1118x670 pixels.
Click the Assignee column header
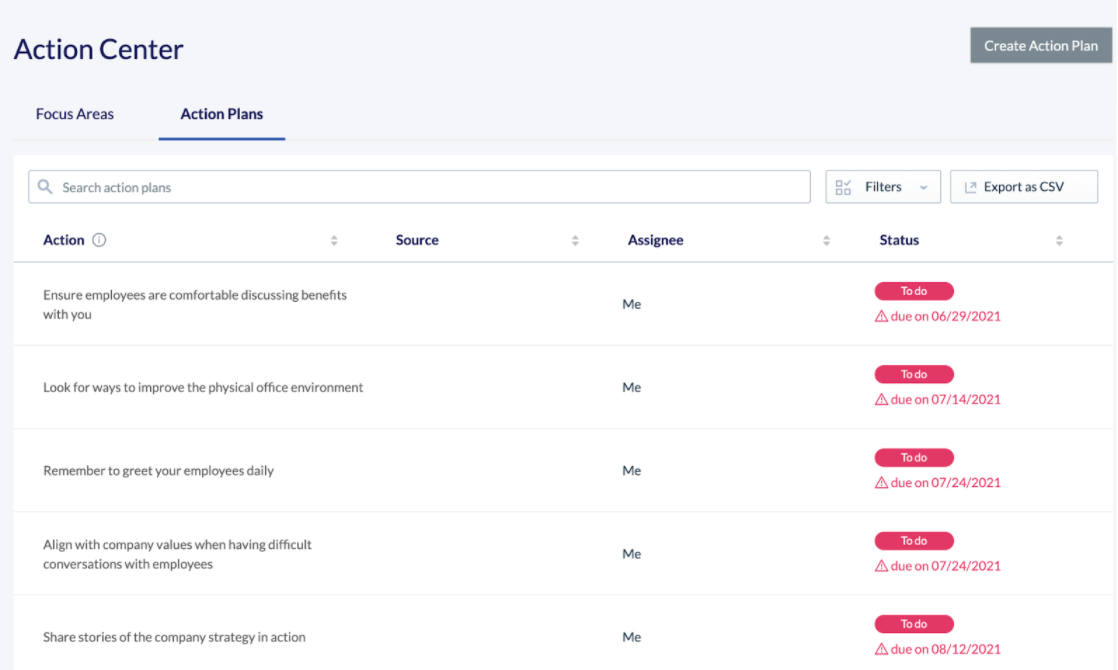[x=655, y=240]
